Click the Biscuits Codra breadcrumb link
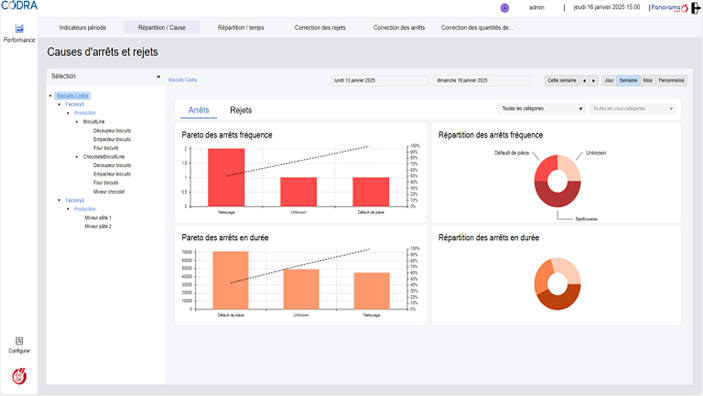This screenshot has height=396, width=703. click(x=182, y=80)
